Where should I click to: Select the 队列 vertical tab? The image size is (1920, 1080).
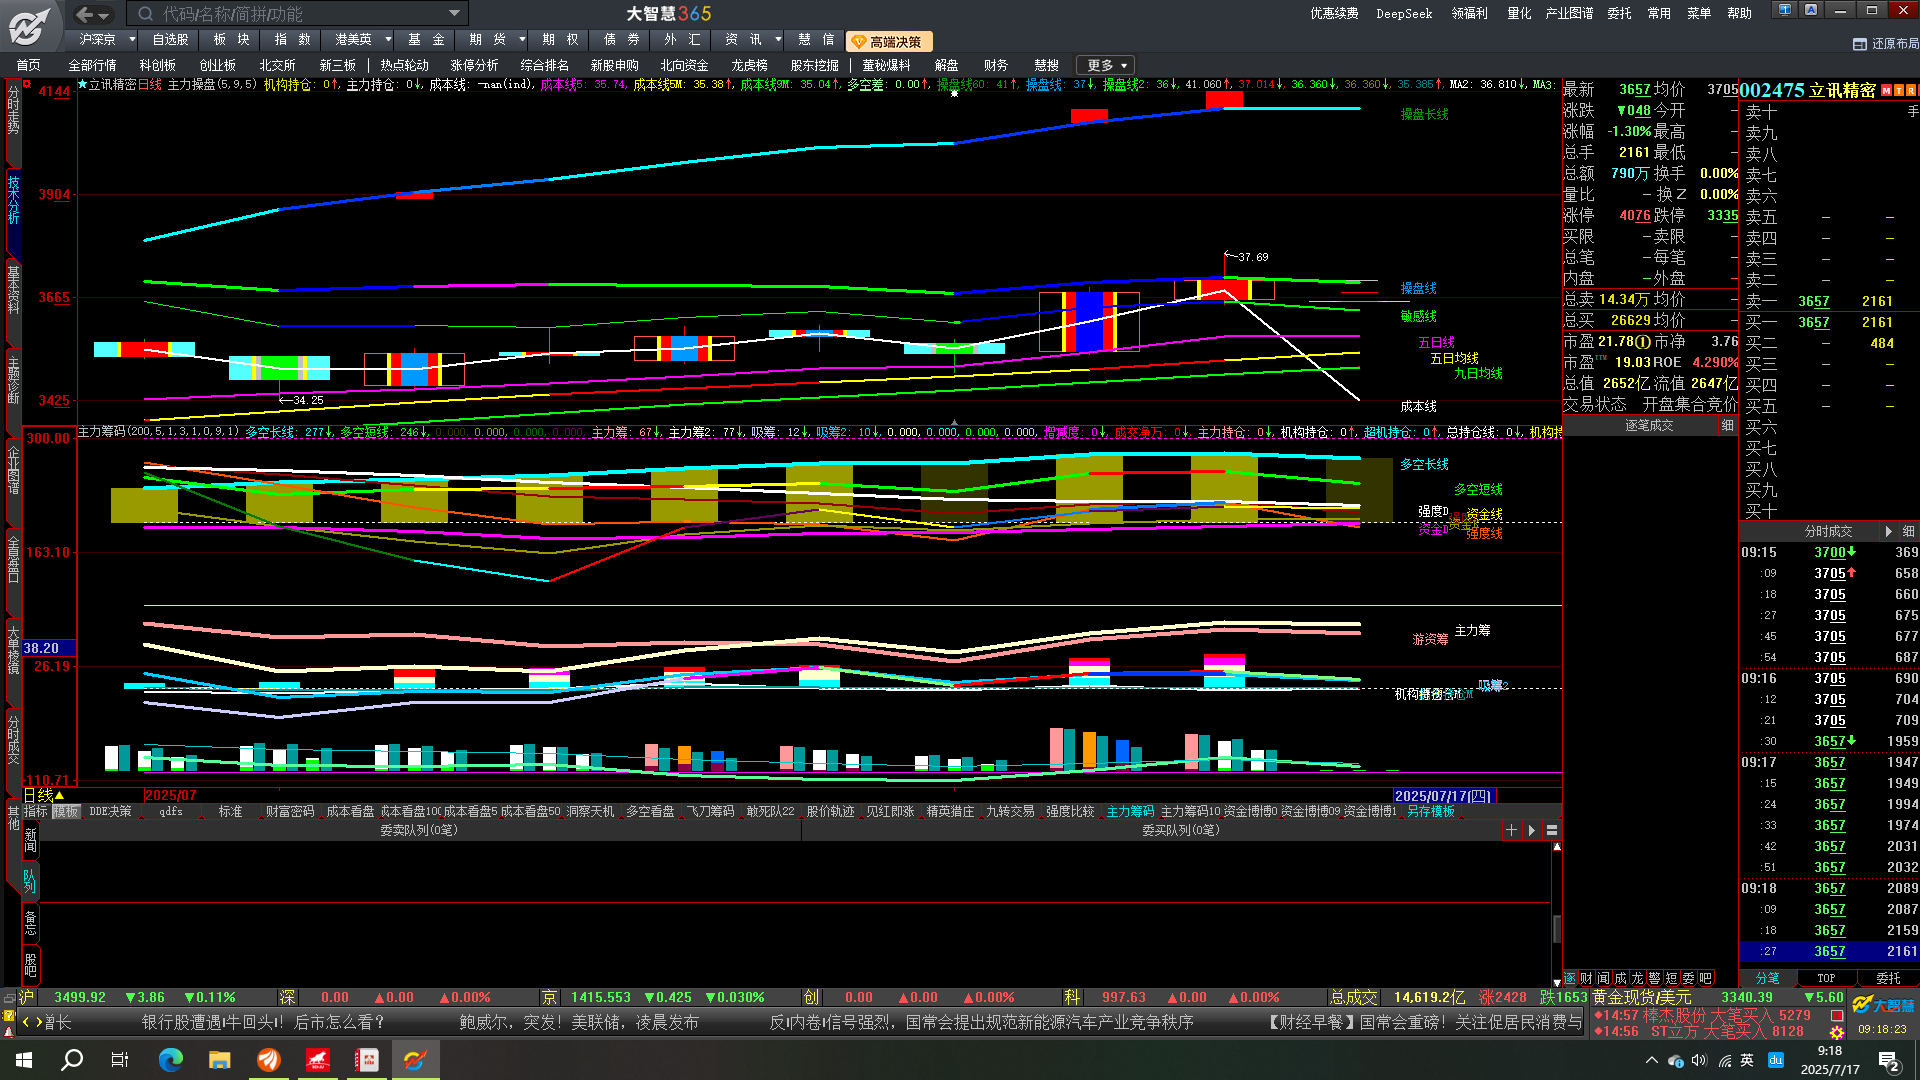pyautogui.click(x=31, y=880)
